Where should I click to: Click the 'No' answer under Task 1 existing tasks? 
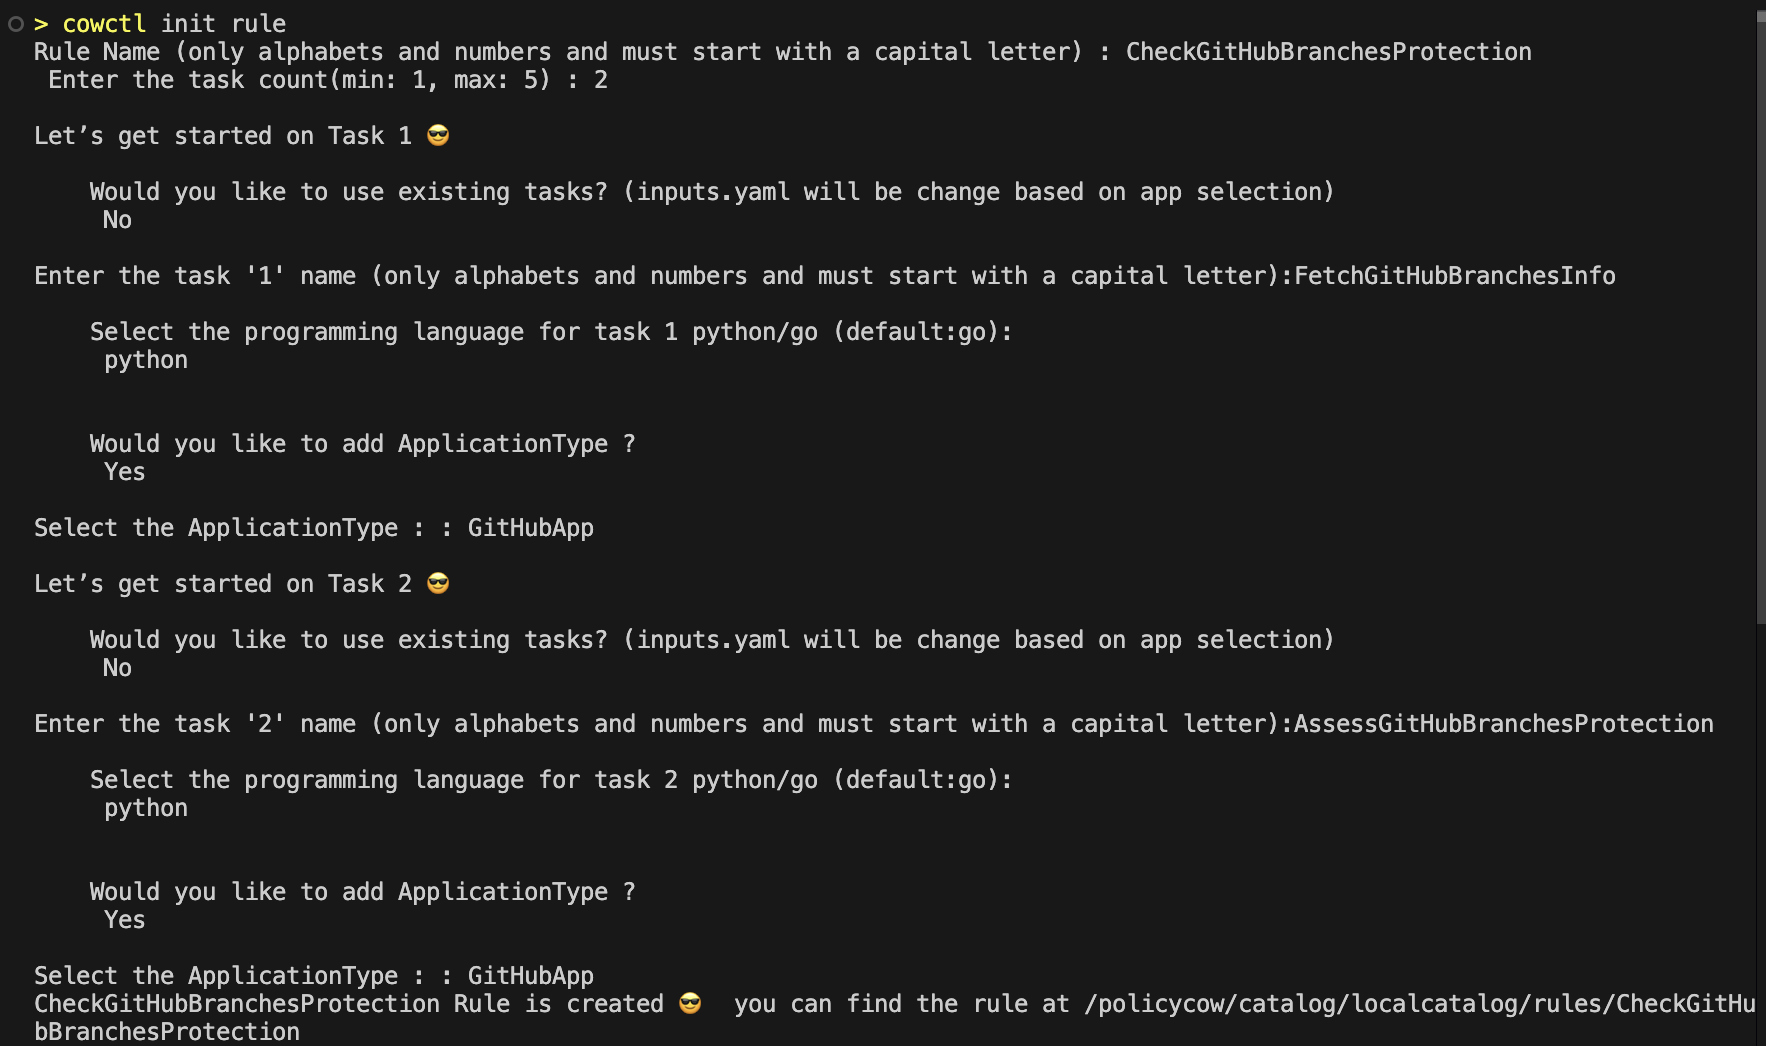(117, 220)
